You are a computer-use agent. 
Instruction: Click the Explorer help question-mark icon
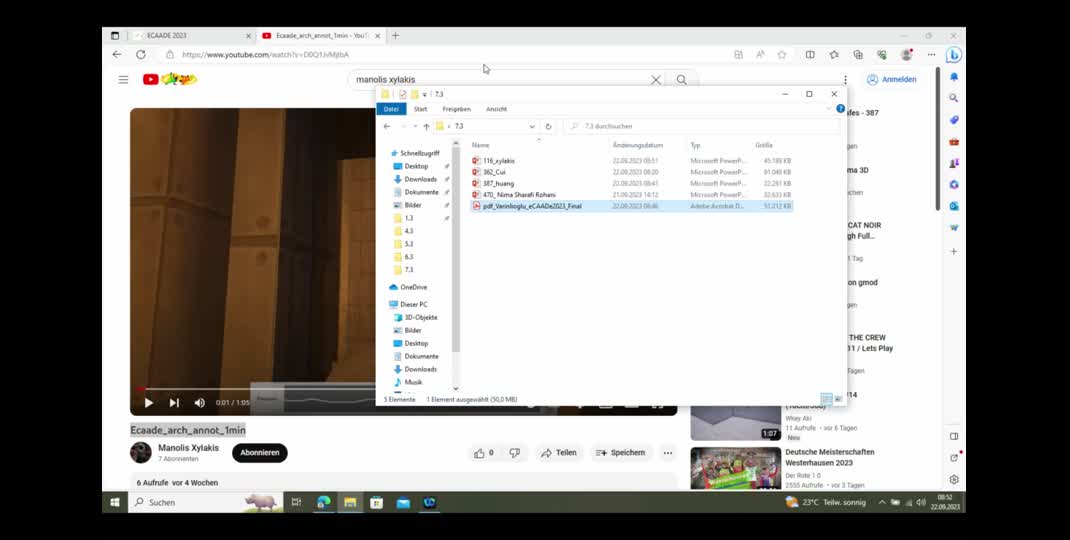840,109
